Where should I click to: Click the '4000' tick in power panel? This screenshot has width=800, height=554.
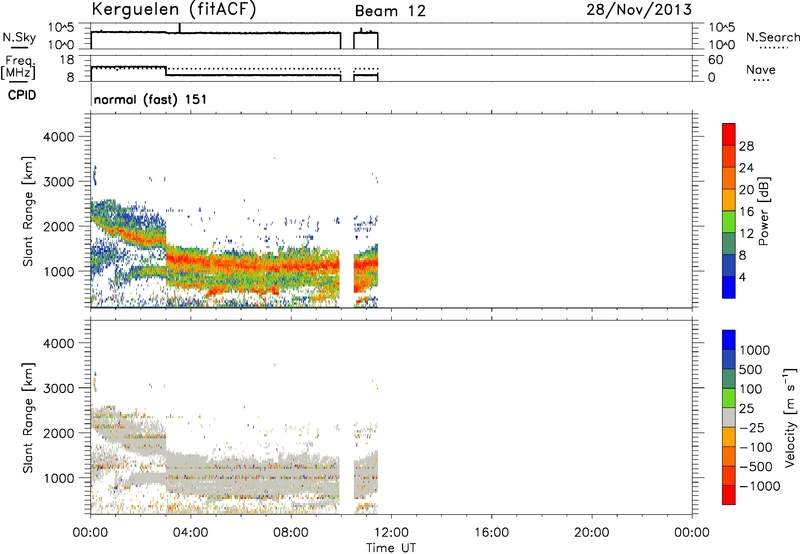59,137
